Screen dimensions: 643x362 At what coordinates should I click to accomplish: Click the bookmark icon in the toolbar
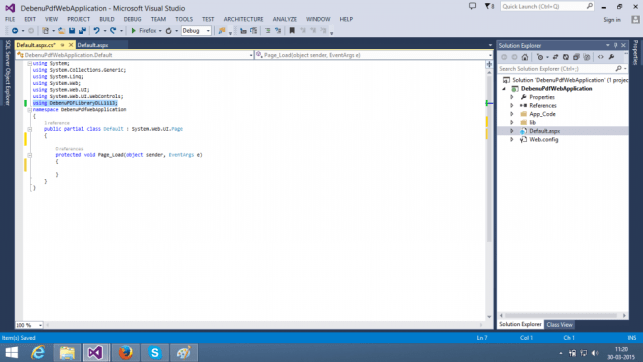(292, 31)
